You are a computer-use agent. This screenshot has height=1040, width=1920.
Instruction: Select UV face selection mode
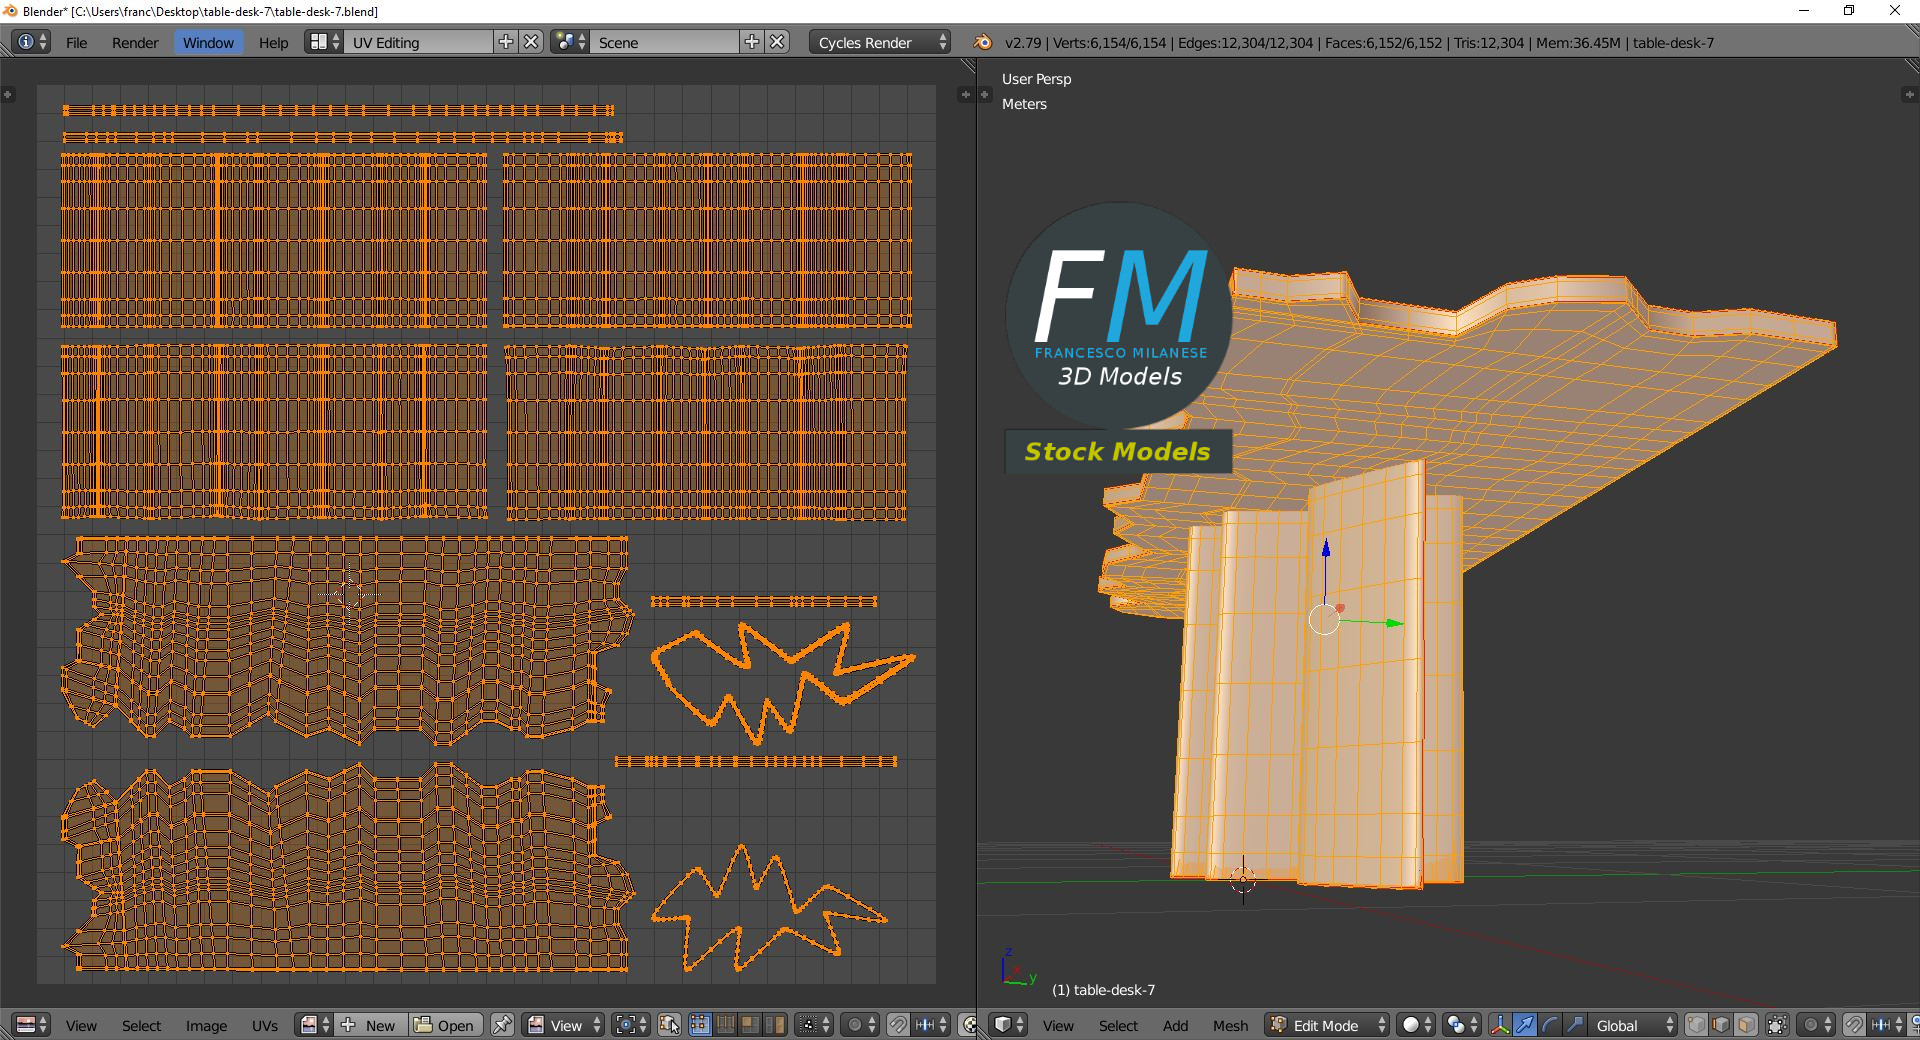[750, 1025]
